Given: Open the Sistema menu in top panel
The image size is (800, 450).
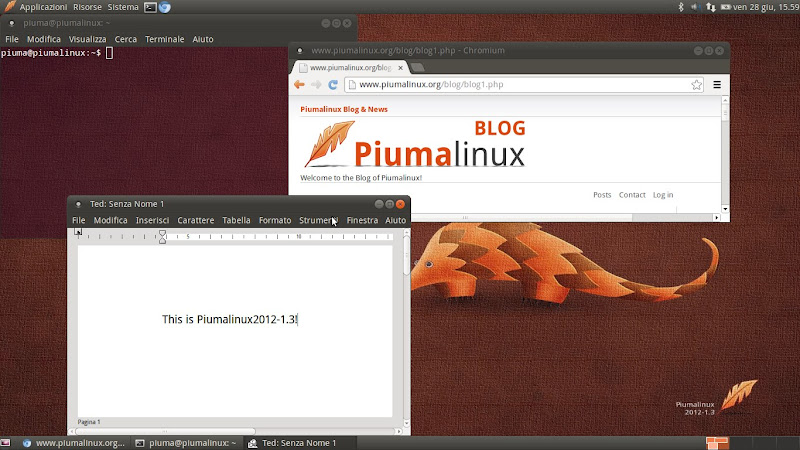Looking at the screenshot, I should coord(123,7).
